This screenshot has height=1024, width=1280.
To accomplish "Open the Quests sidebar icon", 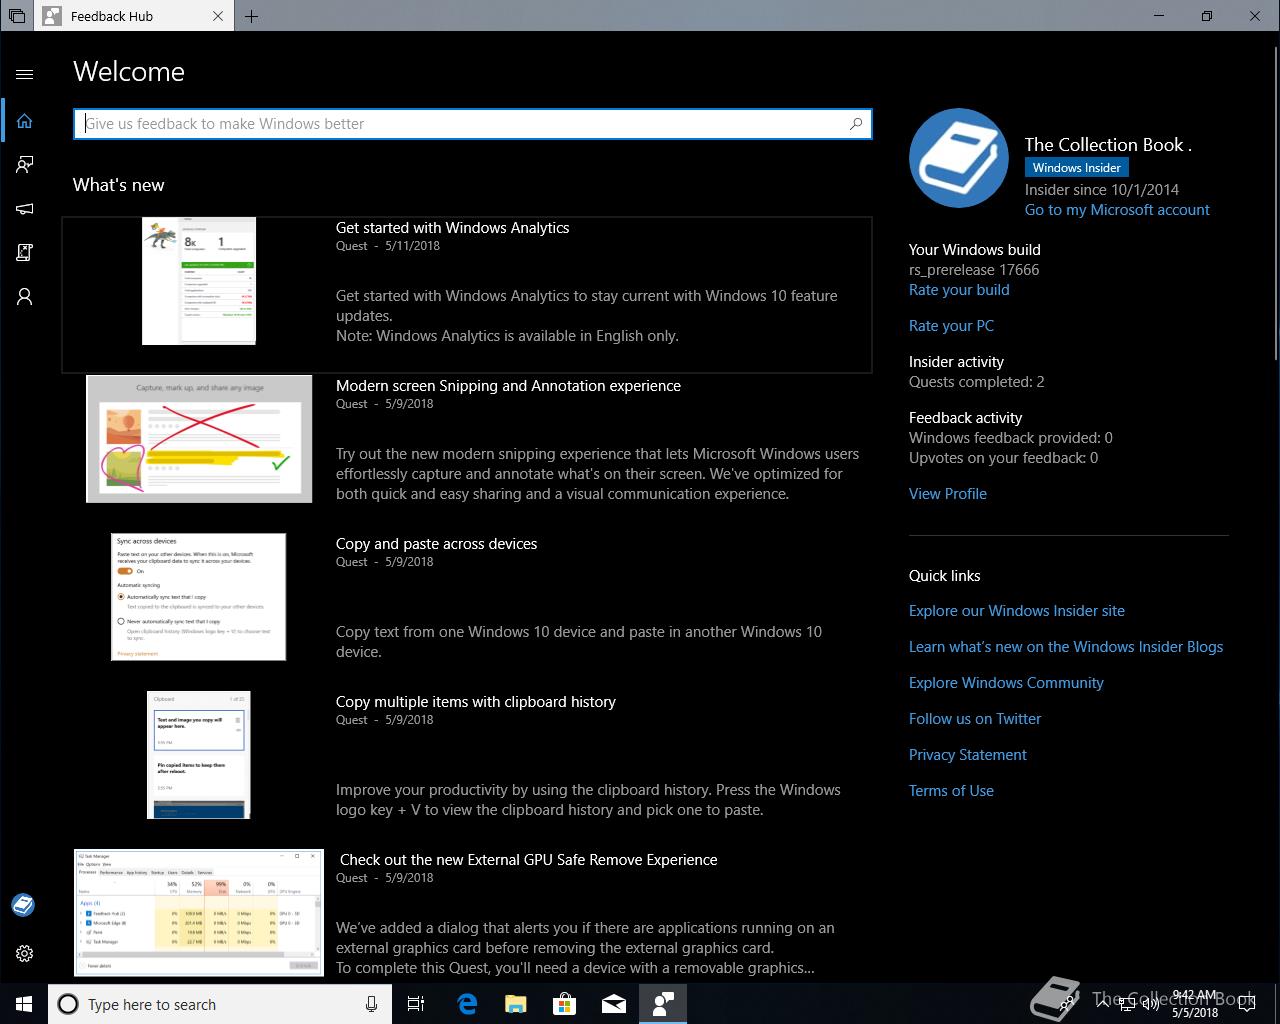I will pos(25,253).
